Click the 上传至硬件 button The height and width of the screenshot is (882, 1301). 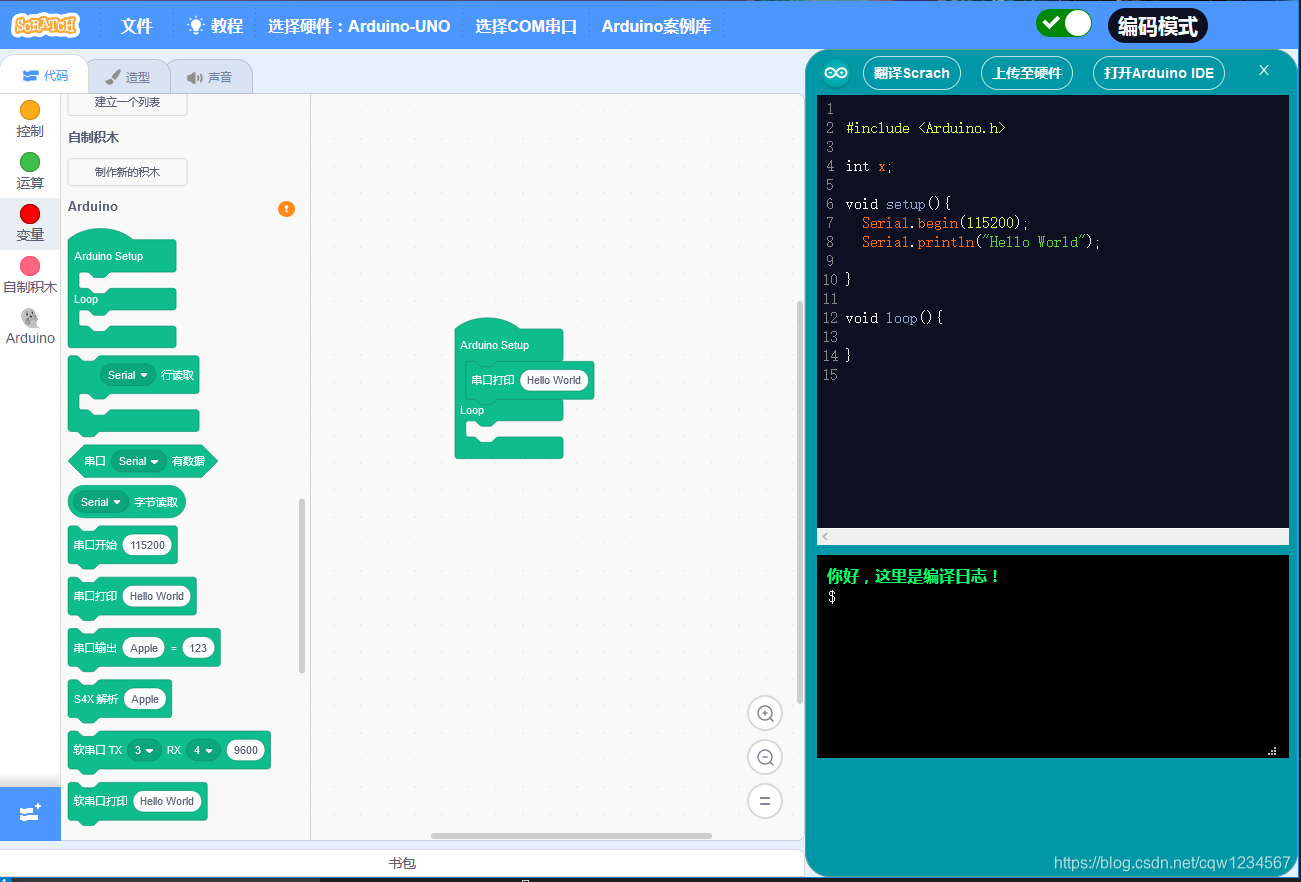click(x=1027, y=73)
